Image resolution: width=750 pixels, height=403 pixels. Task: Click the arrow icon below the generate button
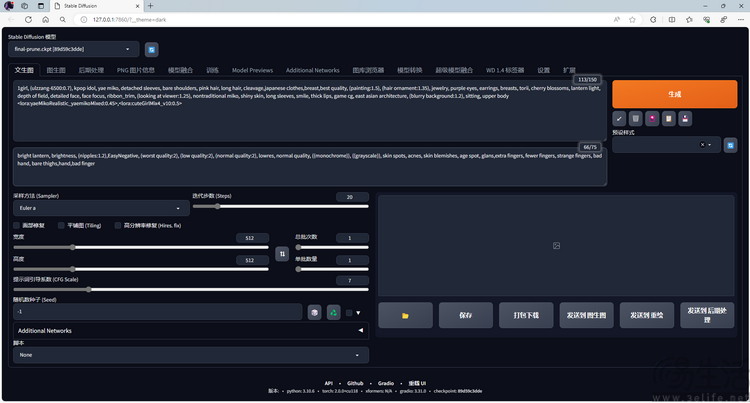click(x=619, y=119)
